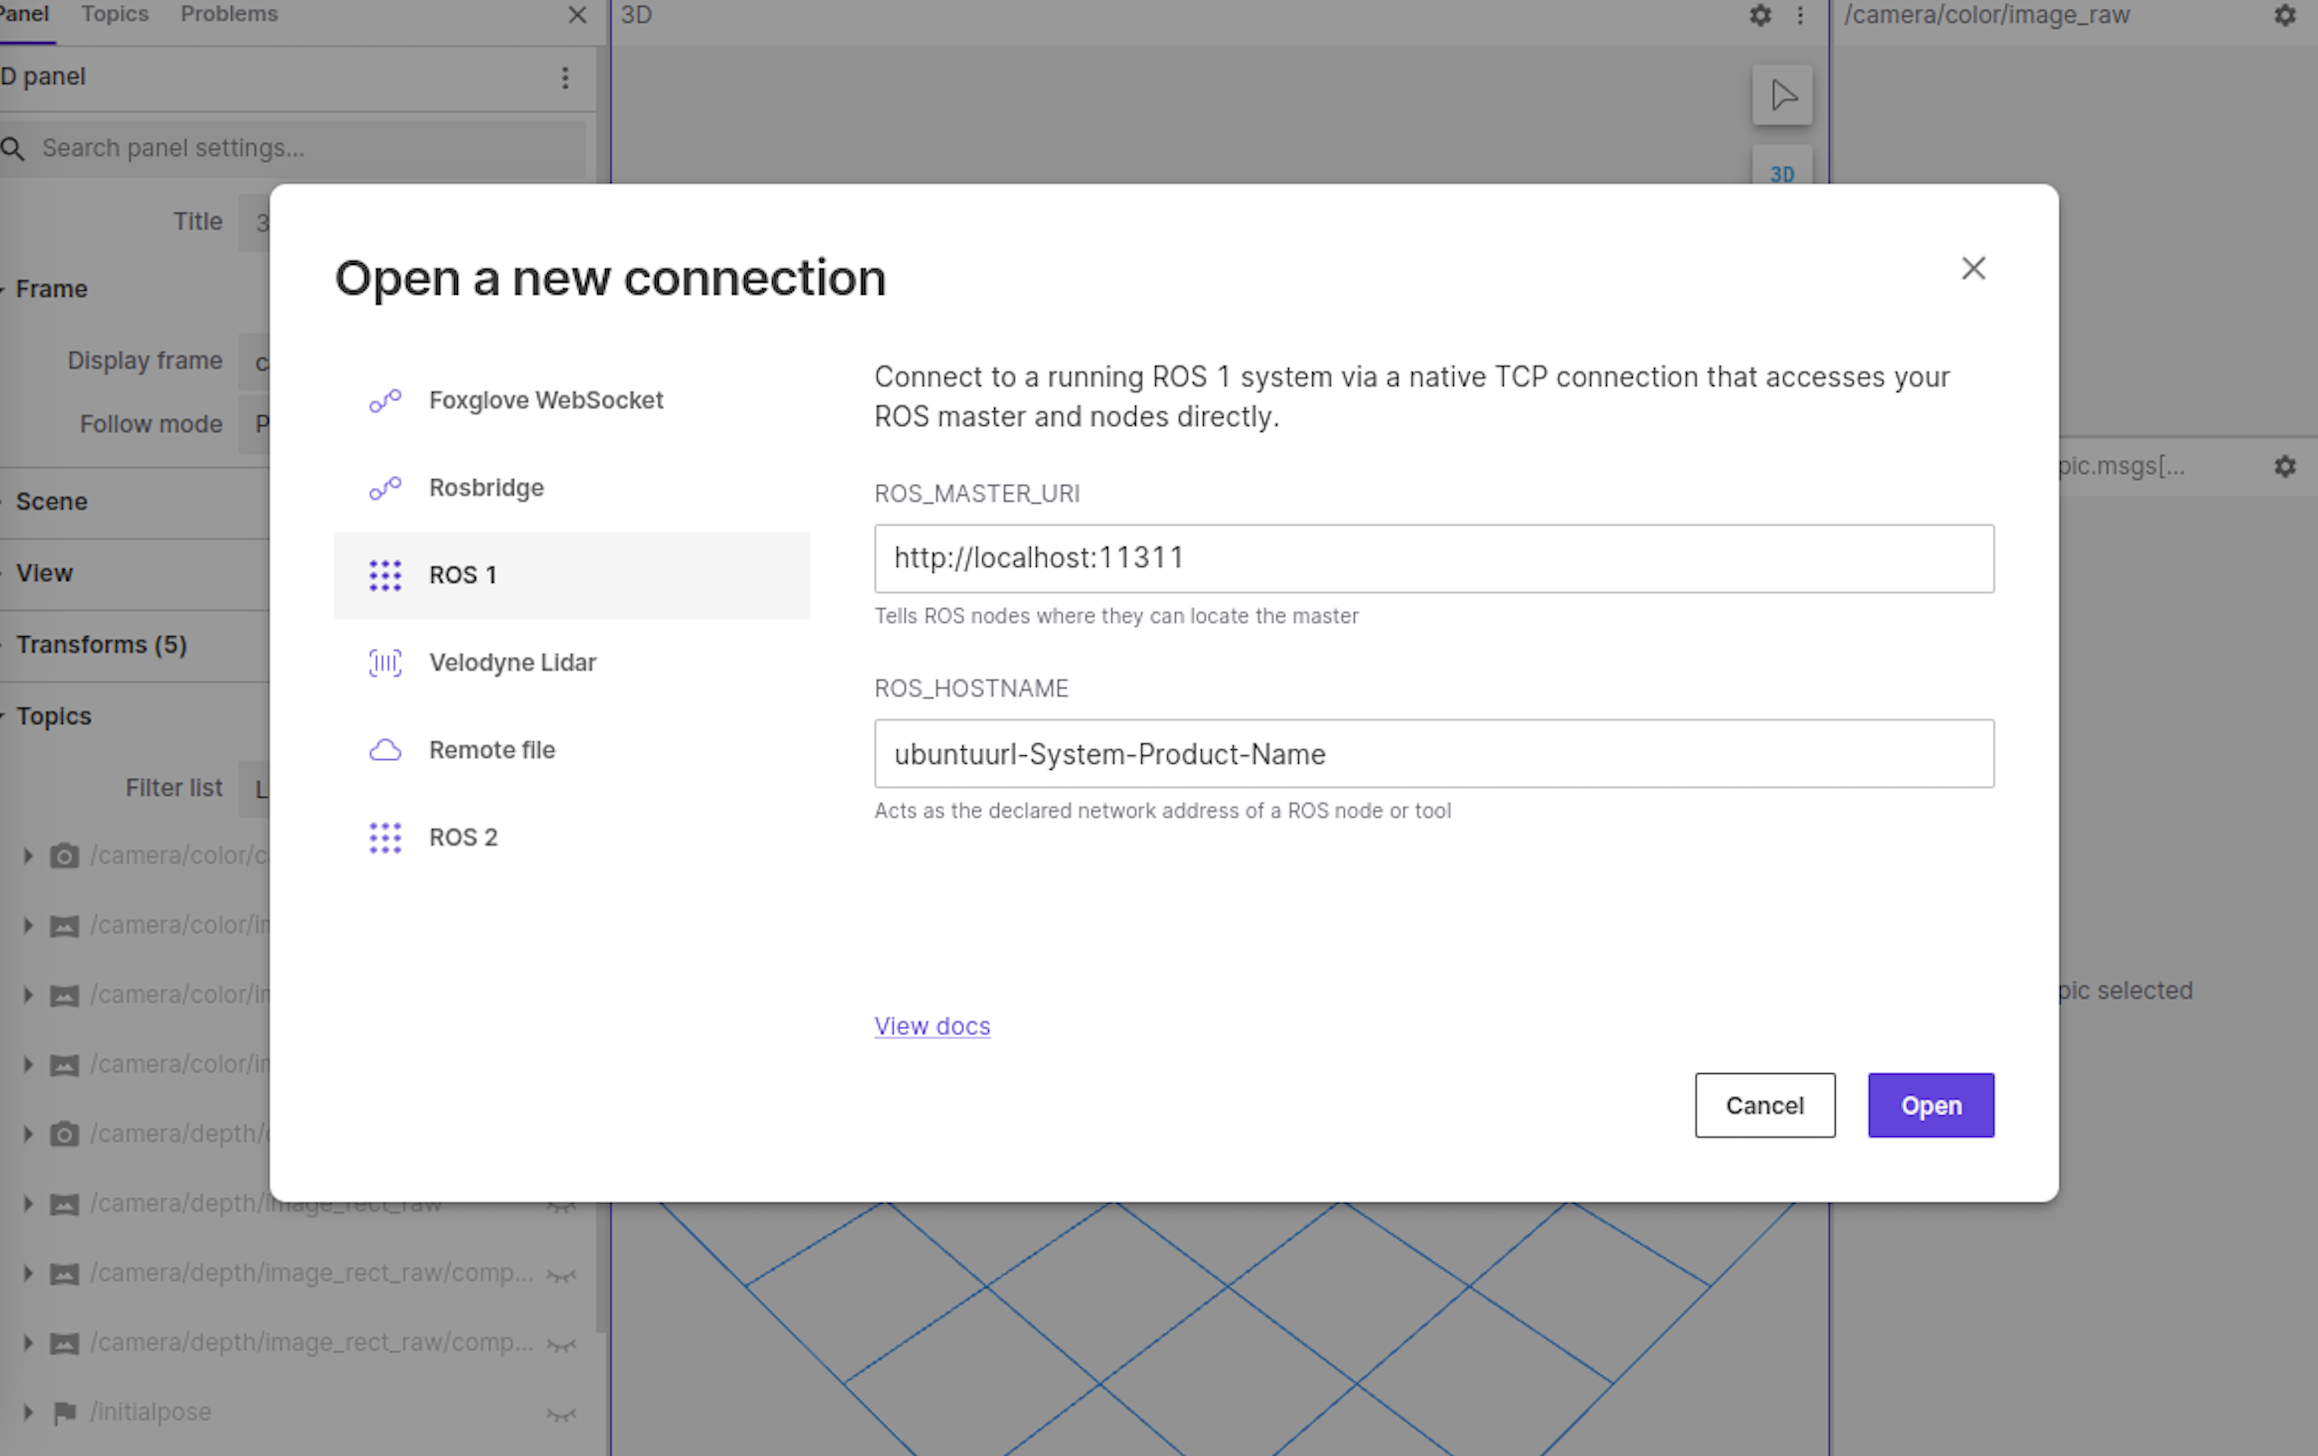Select the Remote file cloud icon
Viewport: 2318px width, 1456px height.
pos(385,750)
